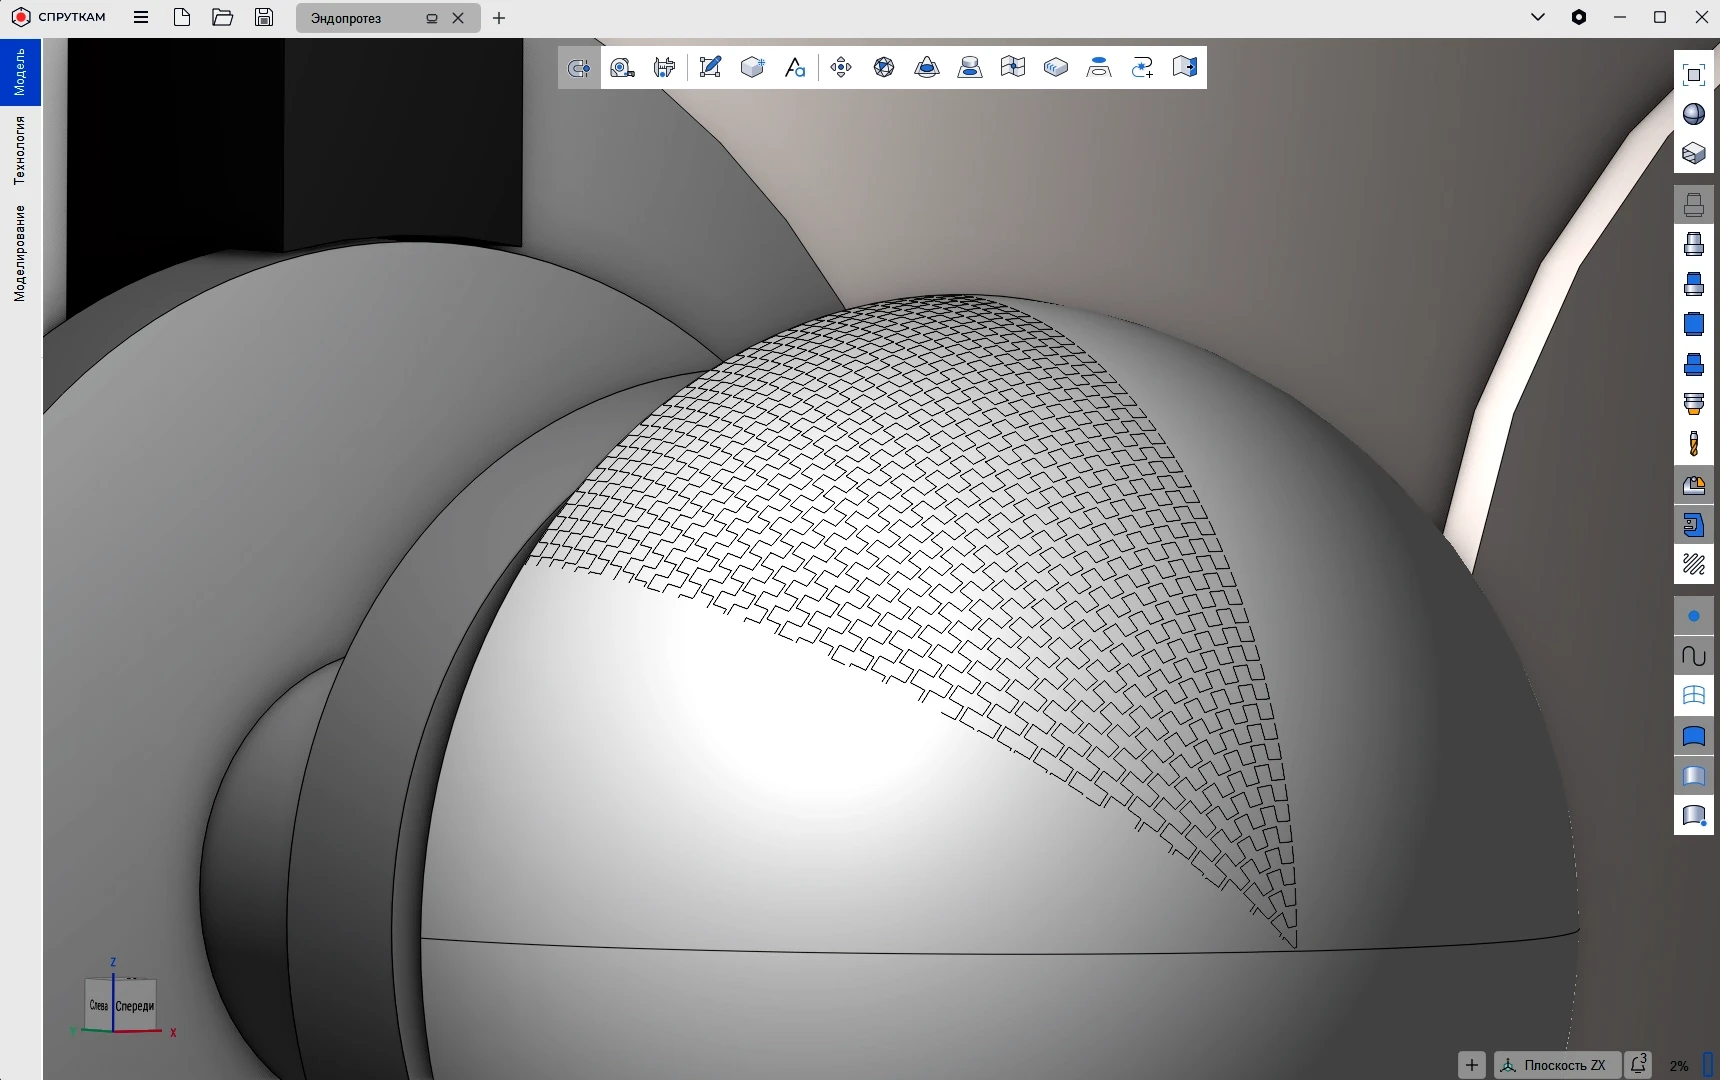The height and width of the screenshot is (1080, 1720).
Task: Select the cone with blue base tool
Action: (927, 67)
